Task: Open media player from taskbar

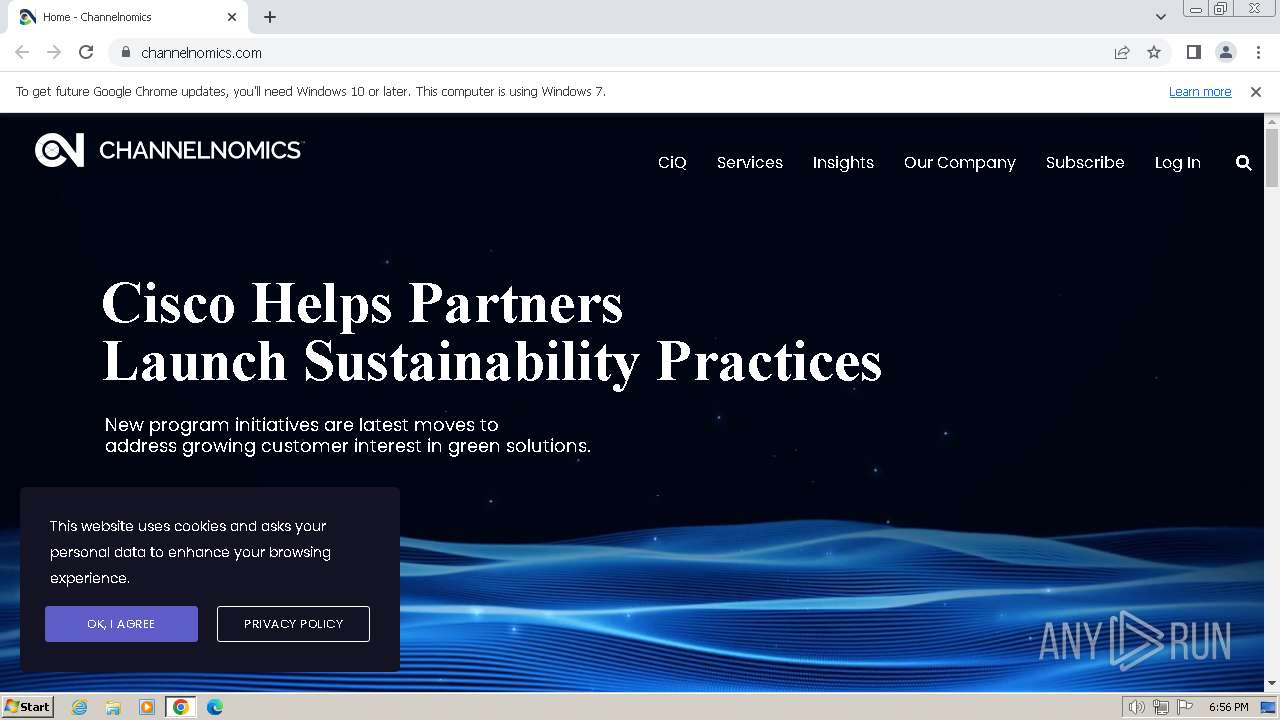Action: pos(147,707)
